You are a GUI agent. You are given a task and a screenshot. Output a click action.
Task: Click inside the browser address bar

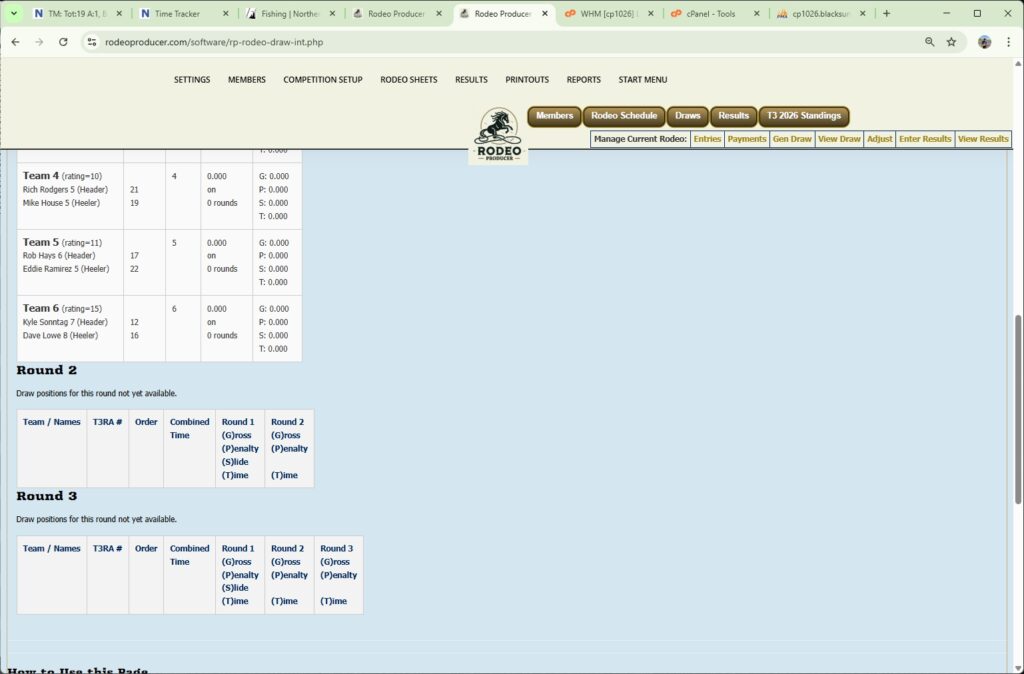click(x=300, y=43)
